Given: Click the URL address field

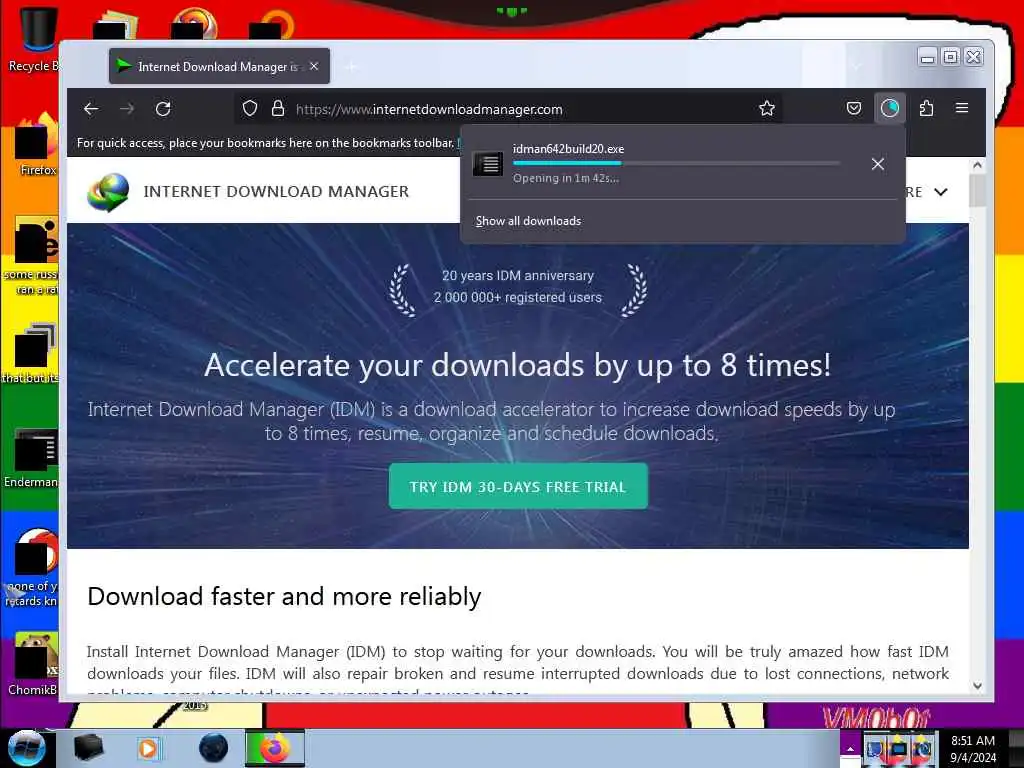Looking at the screenshot, I should [x=509, y=109].
